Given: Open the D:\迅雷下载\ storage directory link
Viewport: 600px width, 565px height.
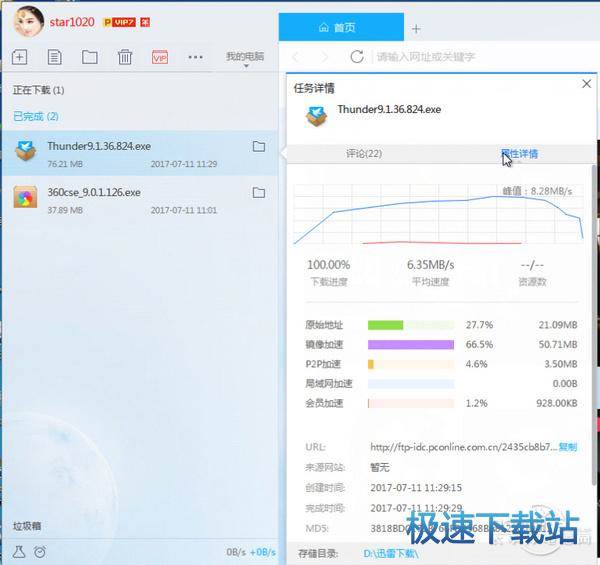Looking at the screenshot, I should 391,554.
